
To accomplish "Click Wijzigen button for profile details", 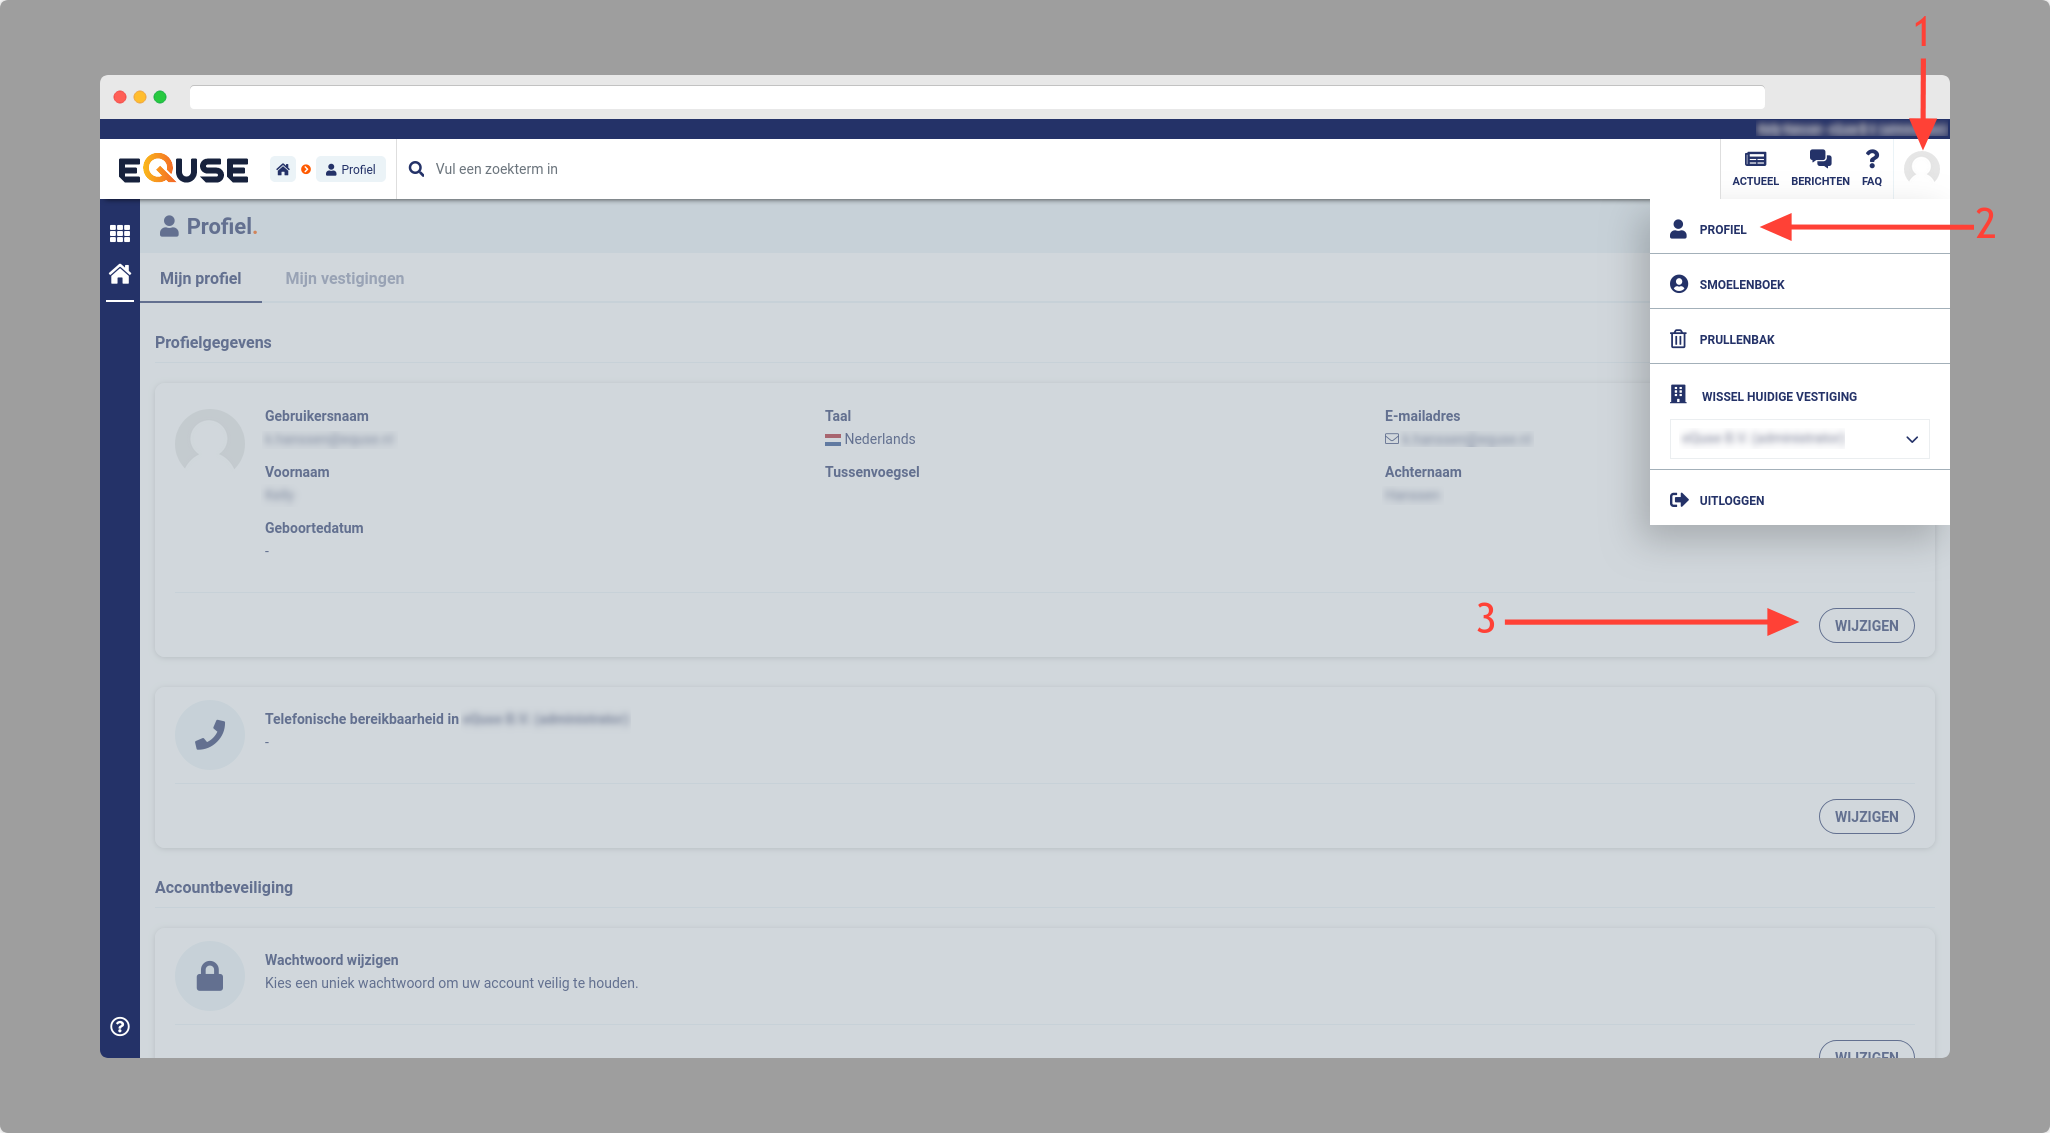I will coord(1866,625).
